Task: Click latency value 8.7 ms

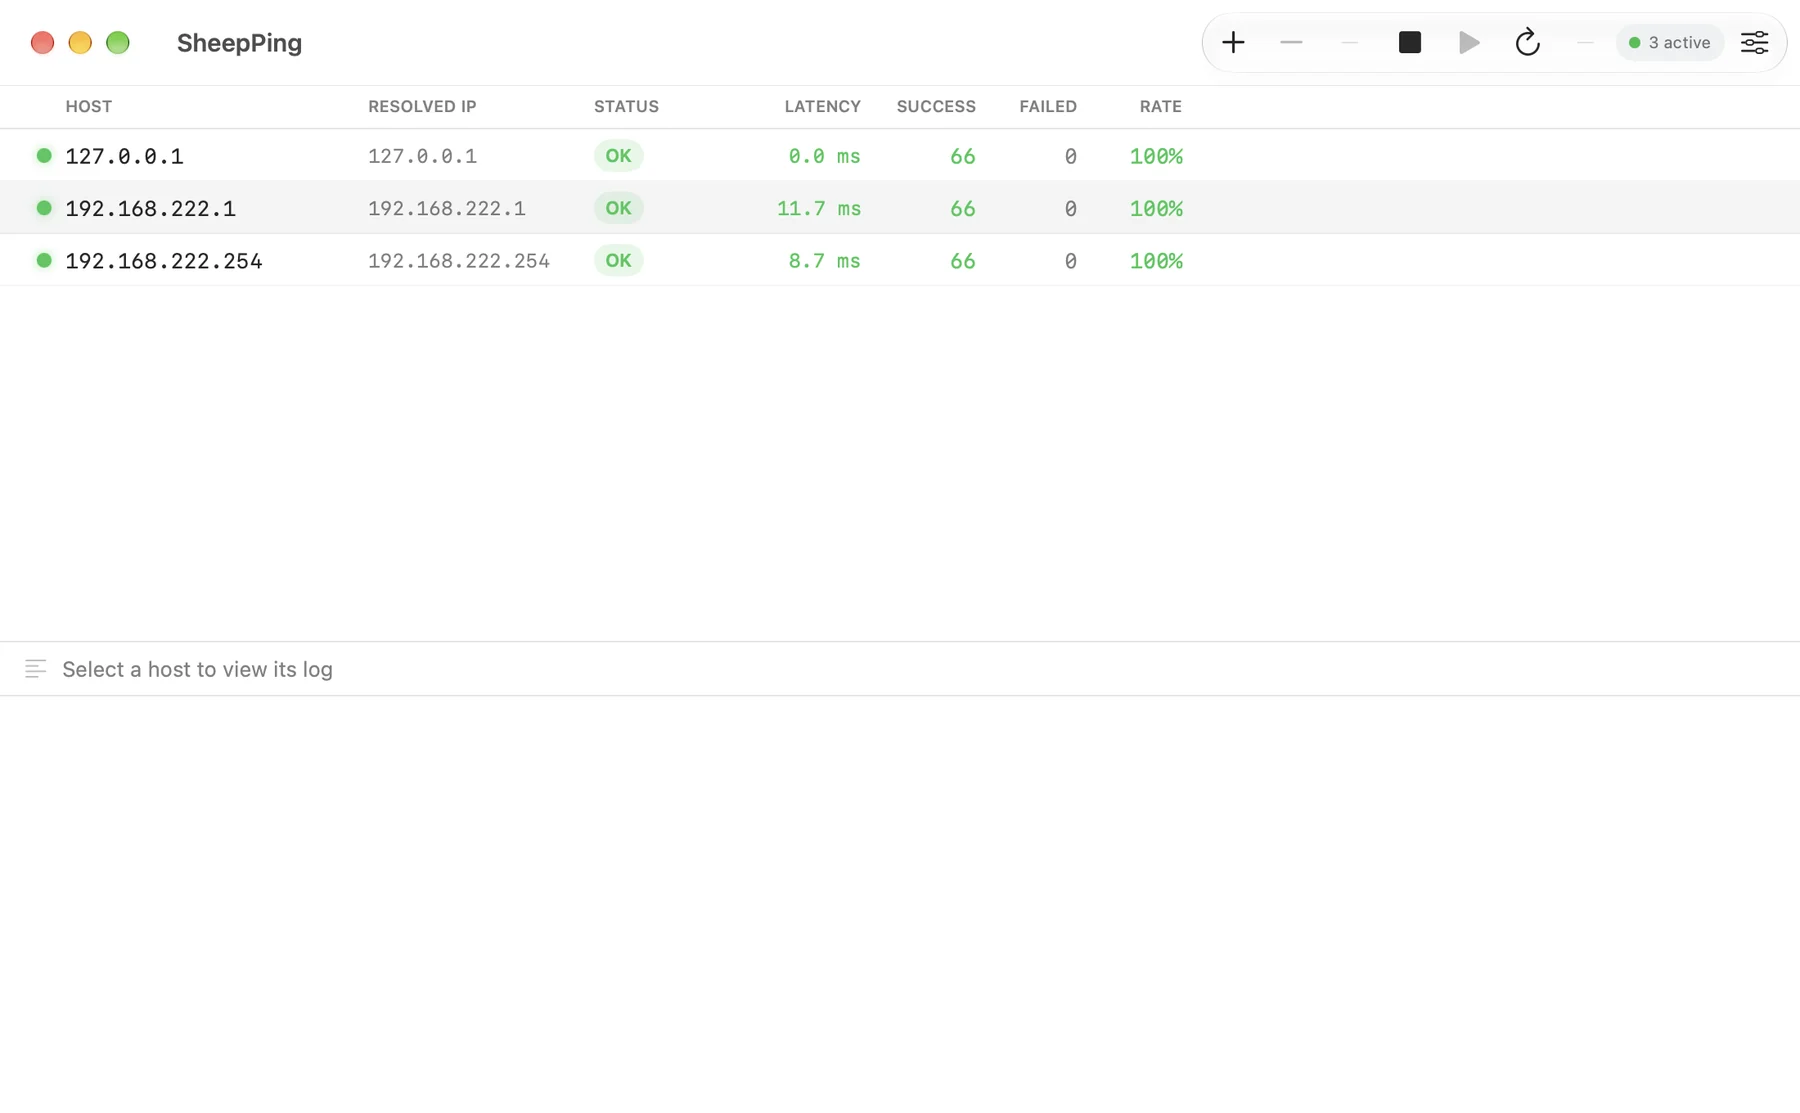Action: click(824, 260)
